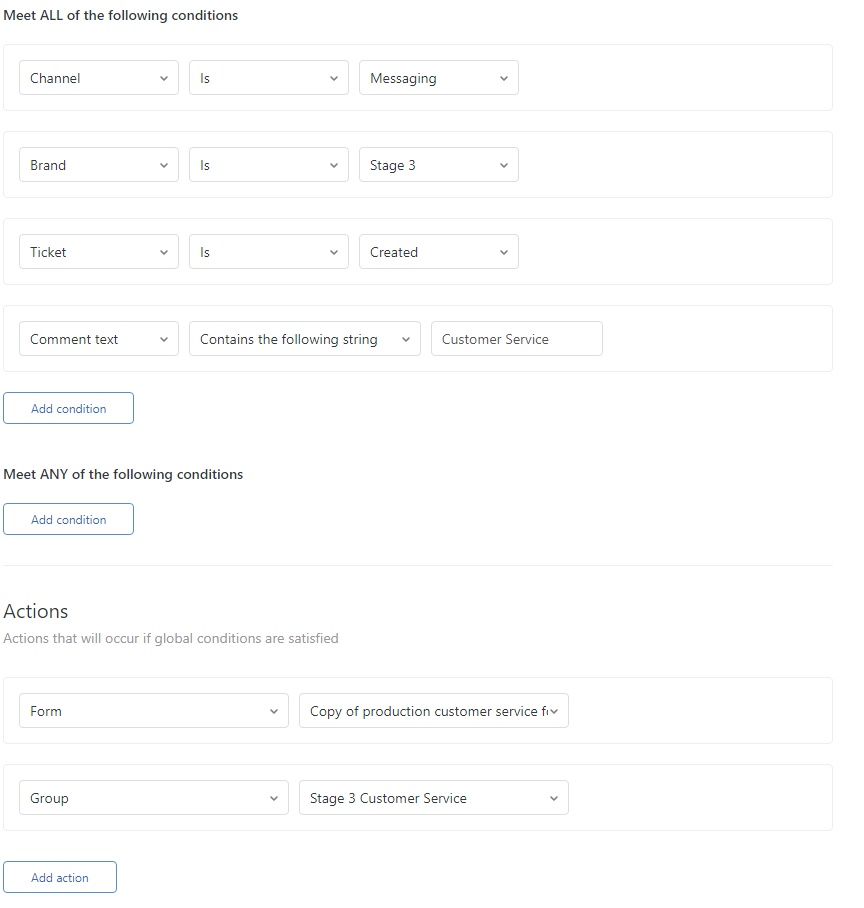Add condition under Meet ALL section
Viewport: 864px width, 908px height.
tap(68, 408)
